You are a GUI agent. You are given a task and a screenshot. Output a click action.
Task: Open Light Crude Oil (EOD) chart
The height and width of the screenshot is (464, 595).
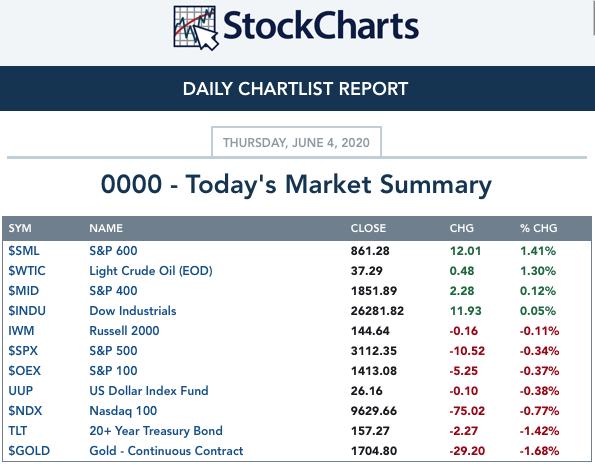click(x=151, y=271)
